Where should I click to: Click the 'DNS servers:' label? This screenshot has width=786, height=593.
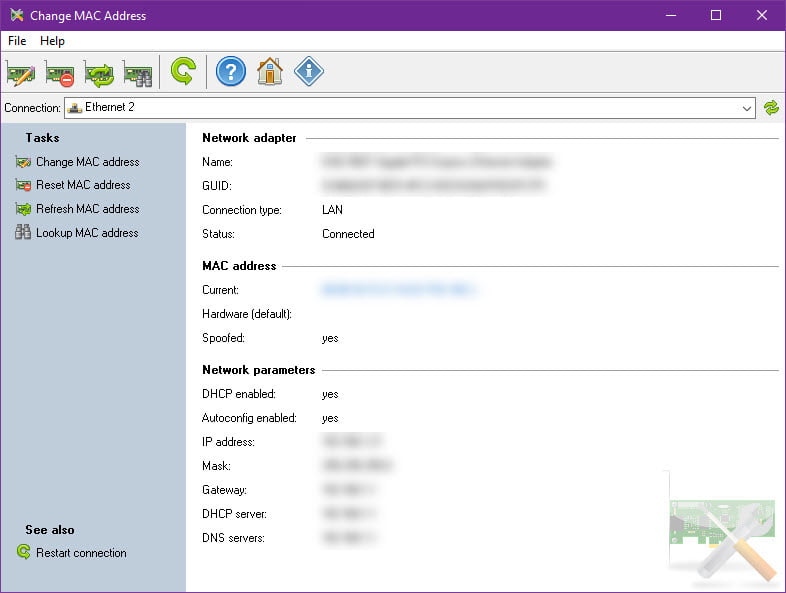pos(233,538)
